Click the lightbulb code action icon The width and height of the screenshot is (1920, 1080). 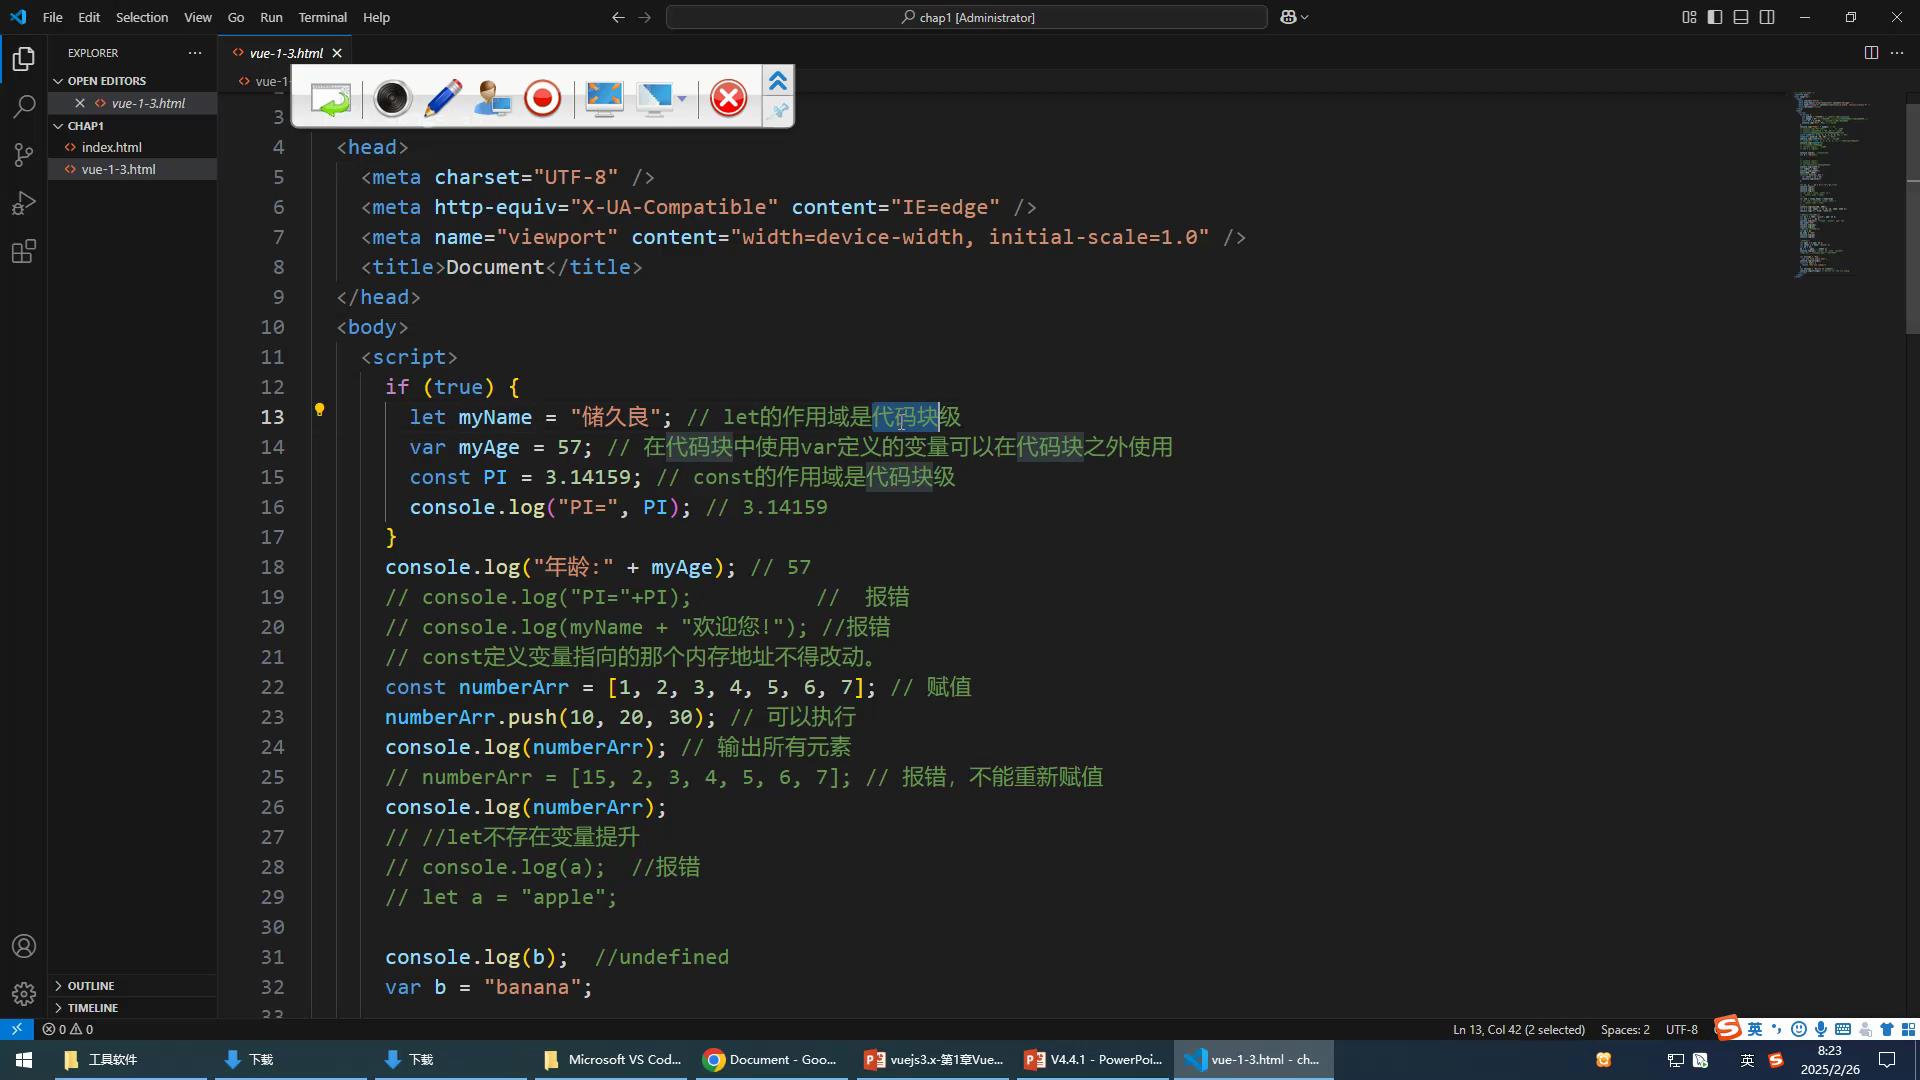coord(319,410)
